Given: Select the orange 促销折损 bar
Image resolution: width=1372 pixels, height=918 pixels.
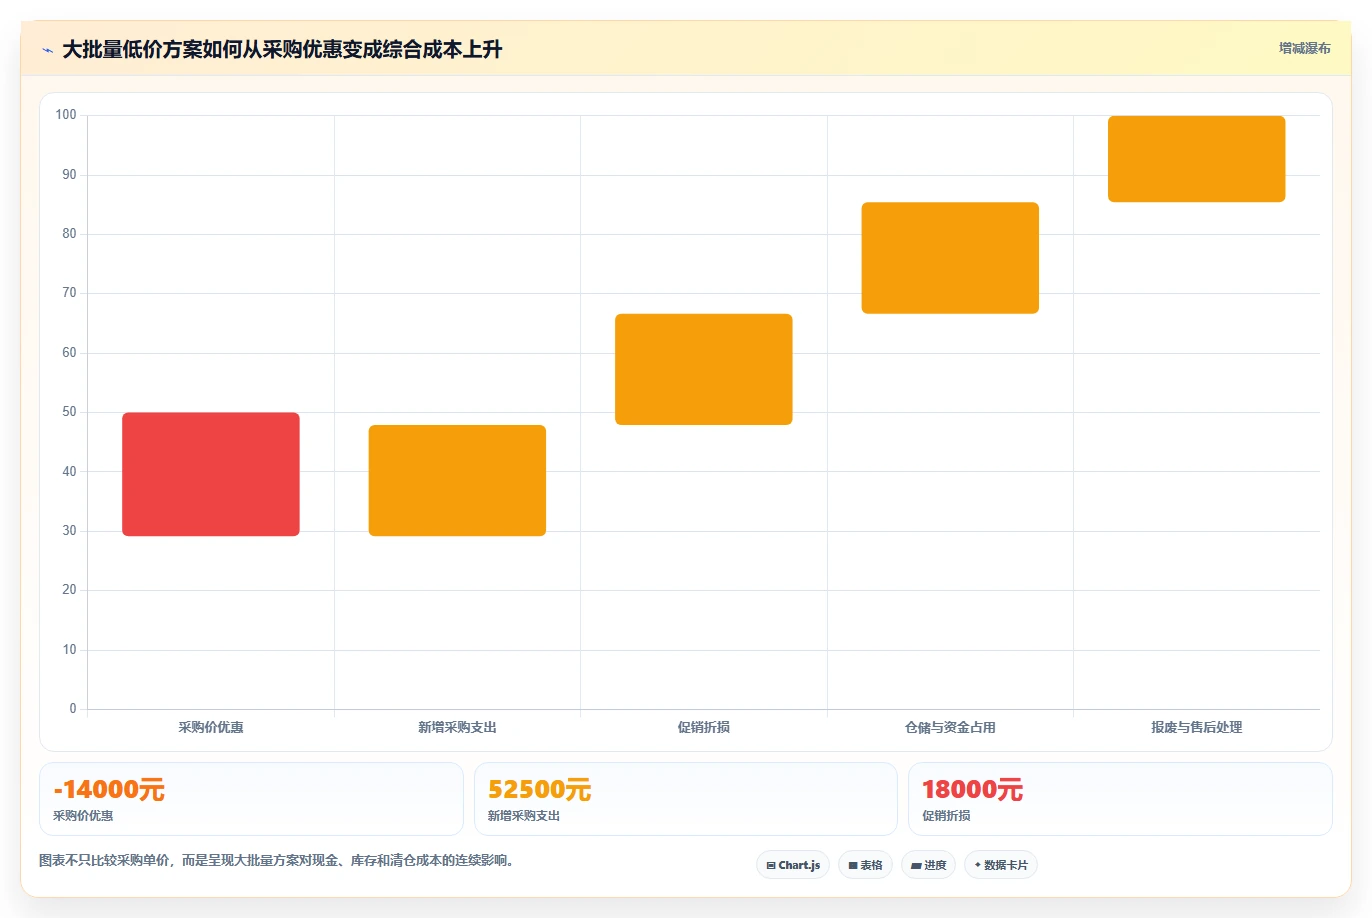Looking at the screenshot, I should click(x=704, y=370).
